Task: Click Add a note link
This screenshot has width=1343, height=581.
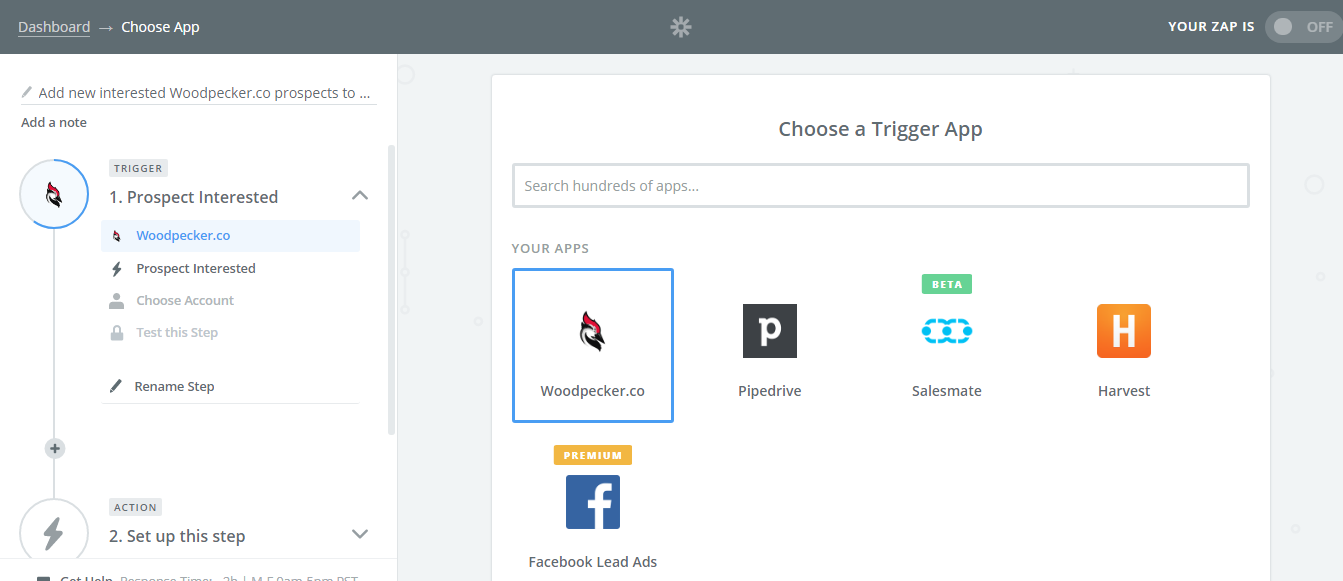Action: click(54, 122)
